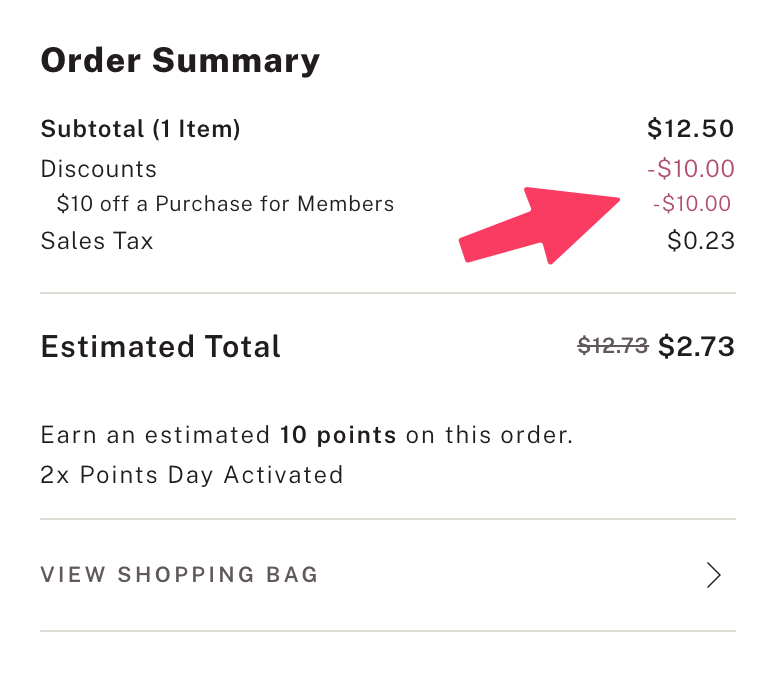Click the crossed-out $12.73 original total
This screenshot has height=684, width=784.
click(613, 347)
